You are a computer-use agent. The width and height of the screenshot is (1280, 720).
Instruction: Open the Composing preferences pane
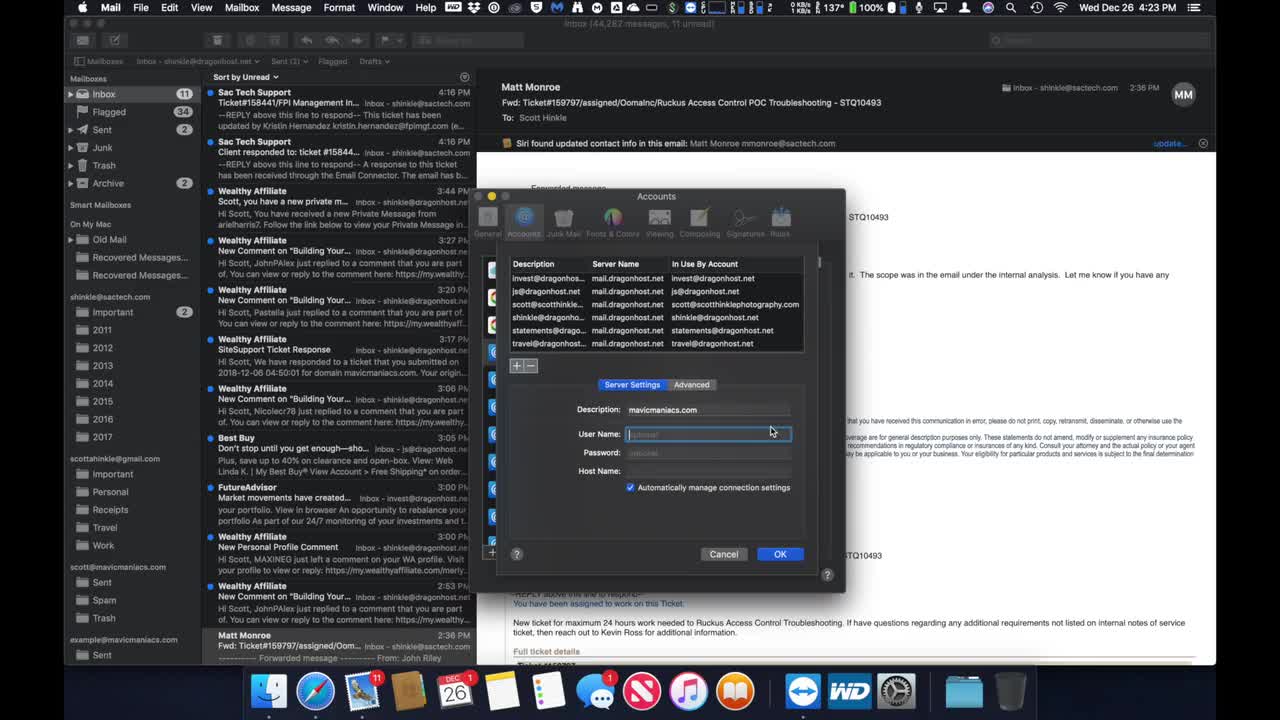pyautogui.click(x=699, y=222)
